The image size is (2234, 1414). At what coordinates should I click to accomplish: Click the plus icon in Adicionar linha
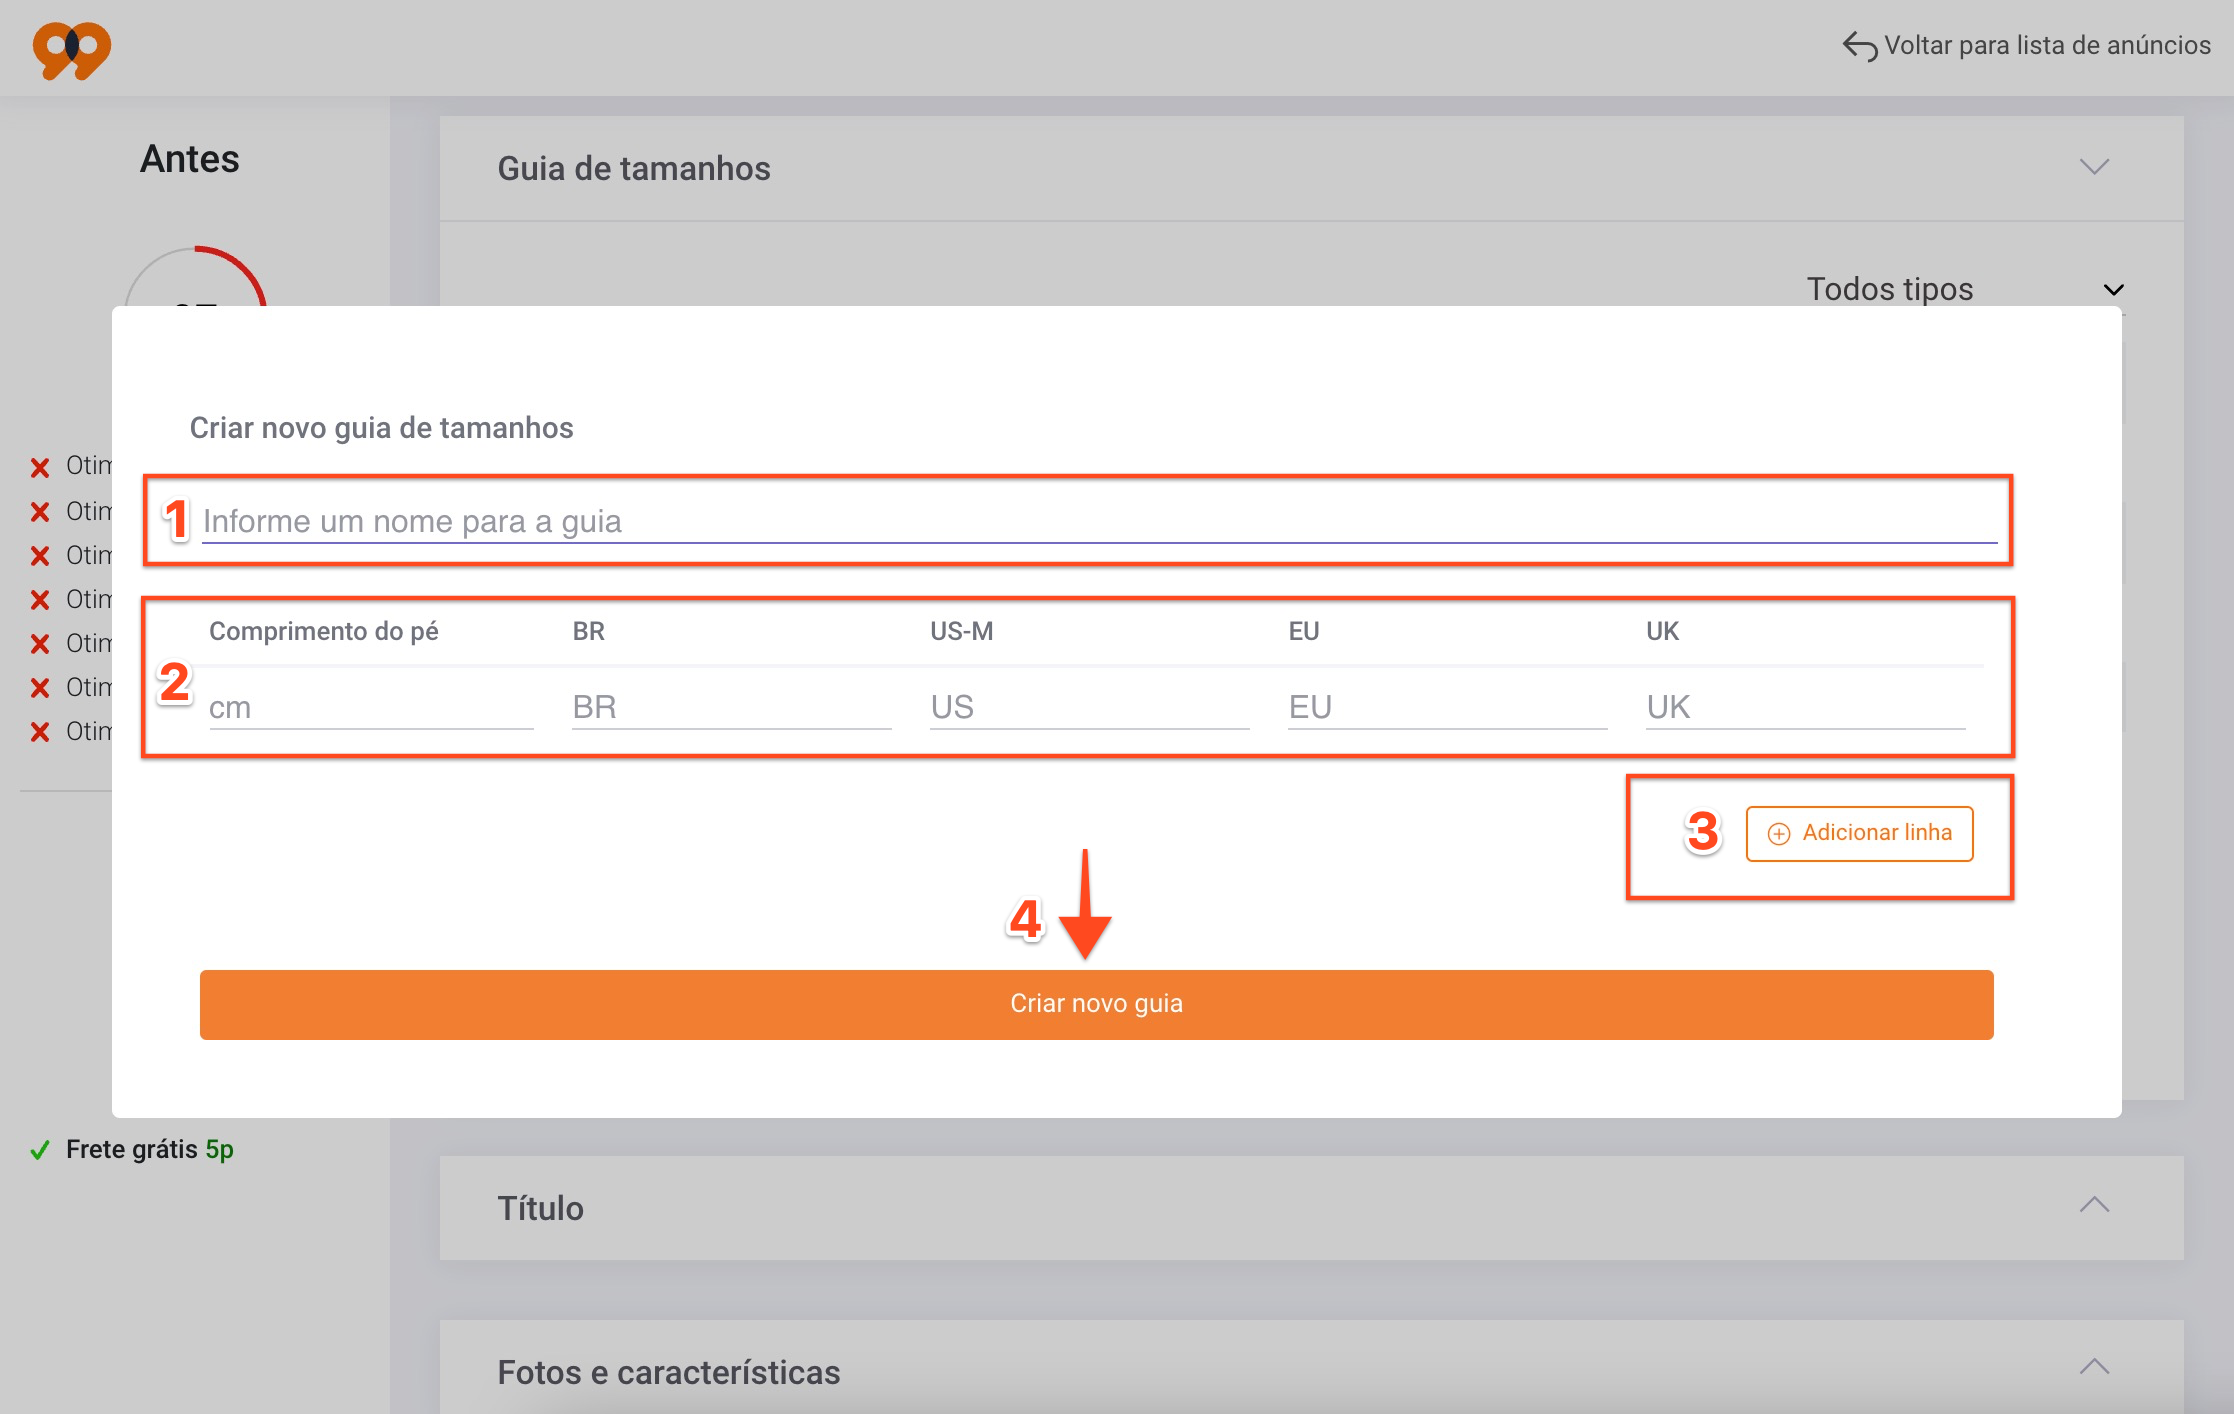(x=1778, y=834)
